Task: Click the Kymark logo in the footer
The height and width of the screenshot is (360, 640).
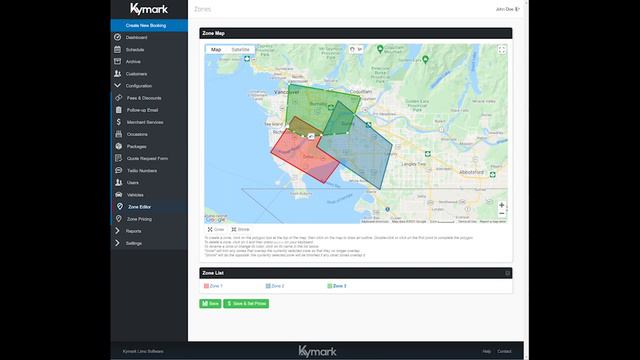Action: tap(317, 351)
